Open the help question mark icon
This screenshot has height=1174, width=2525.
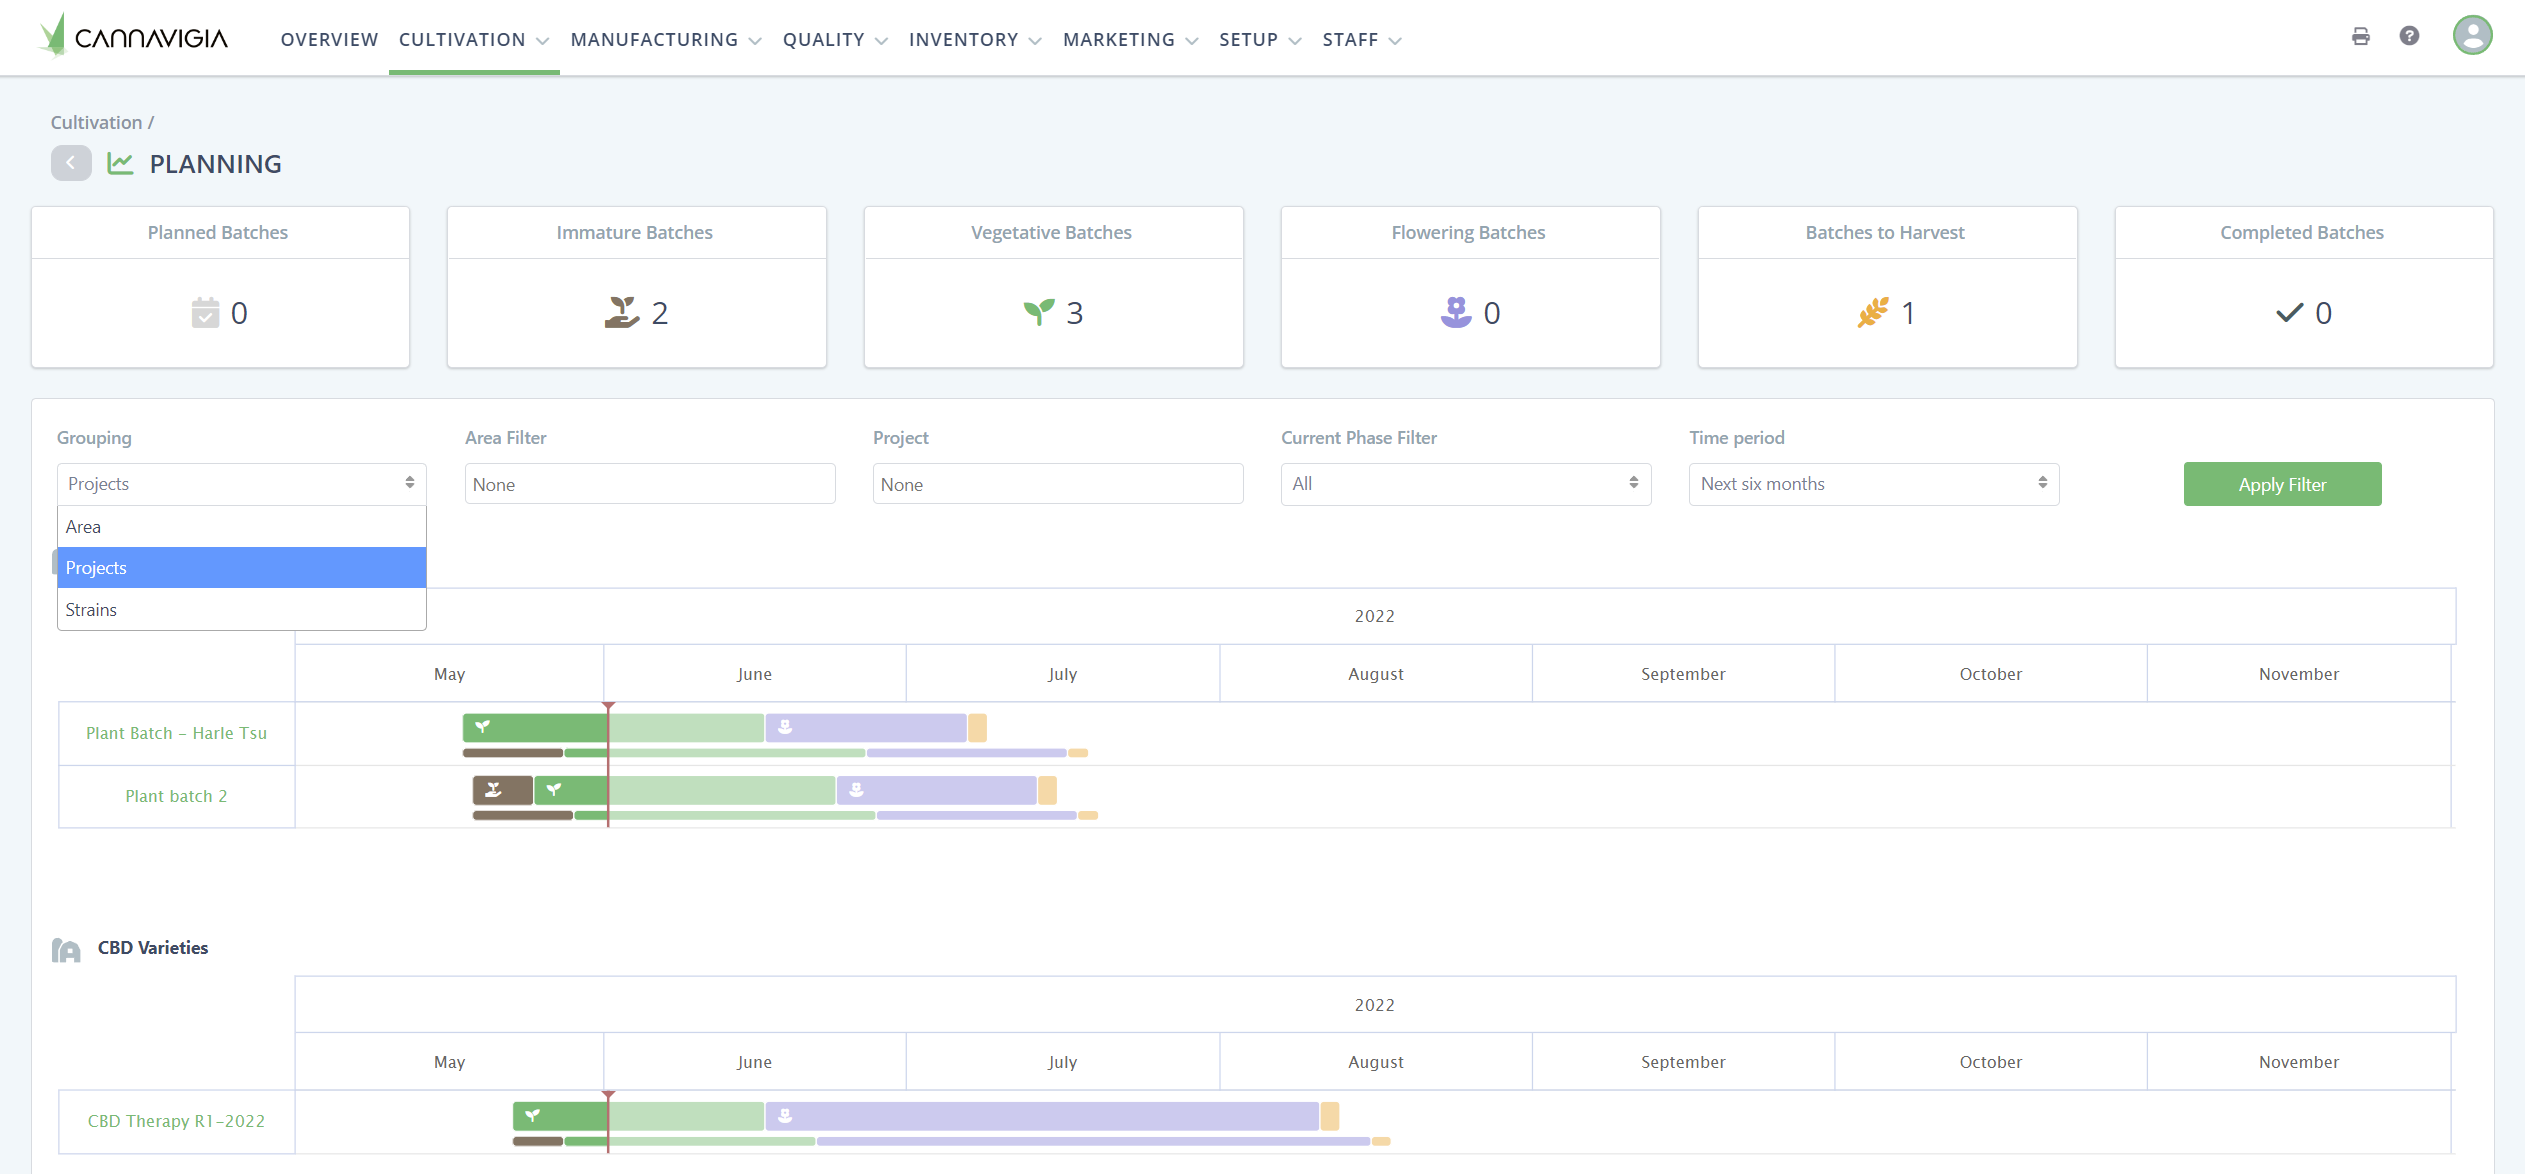click(x=2409, y=37)
